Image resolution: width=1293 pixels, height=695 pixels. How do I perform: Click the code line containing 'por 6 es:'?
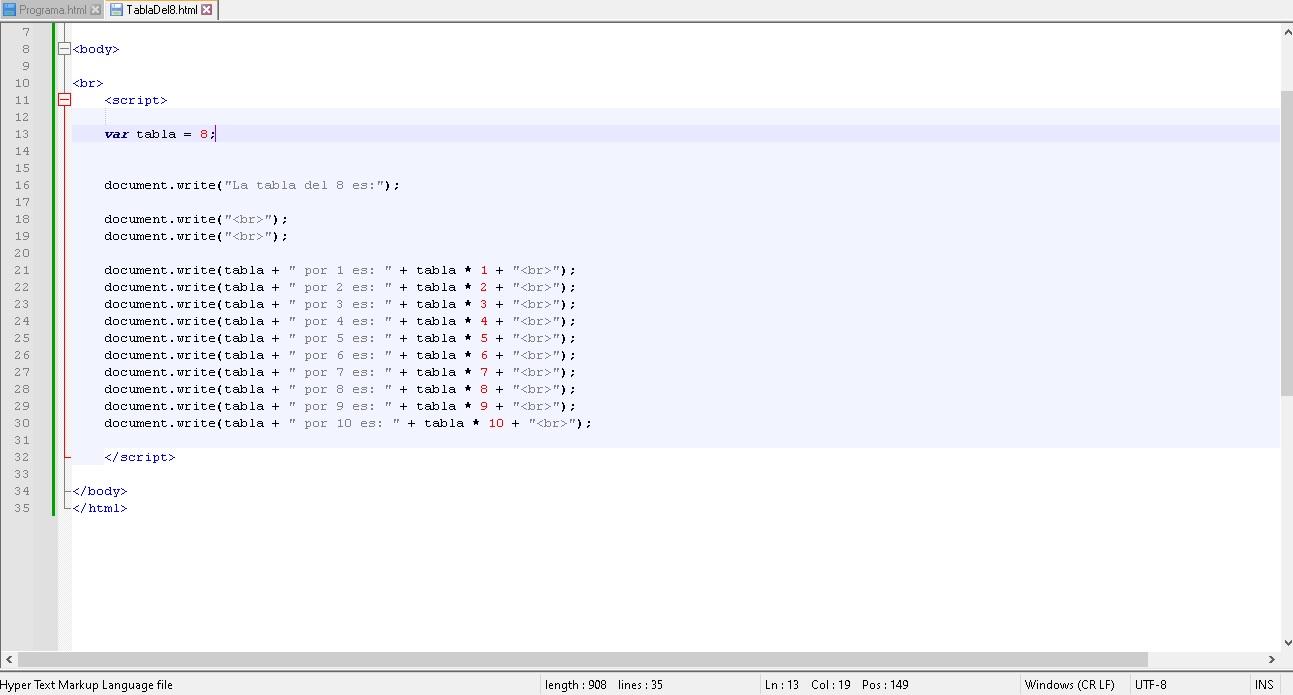click(x=340, y=355)
